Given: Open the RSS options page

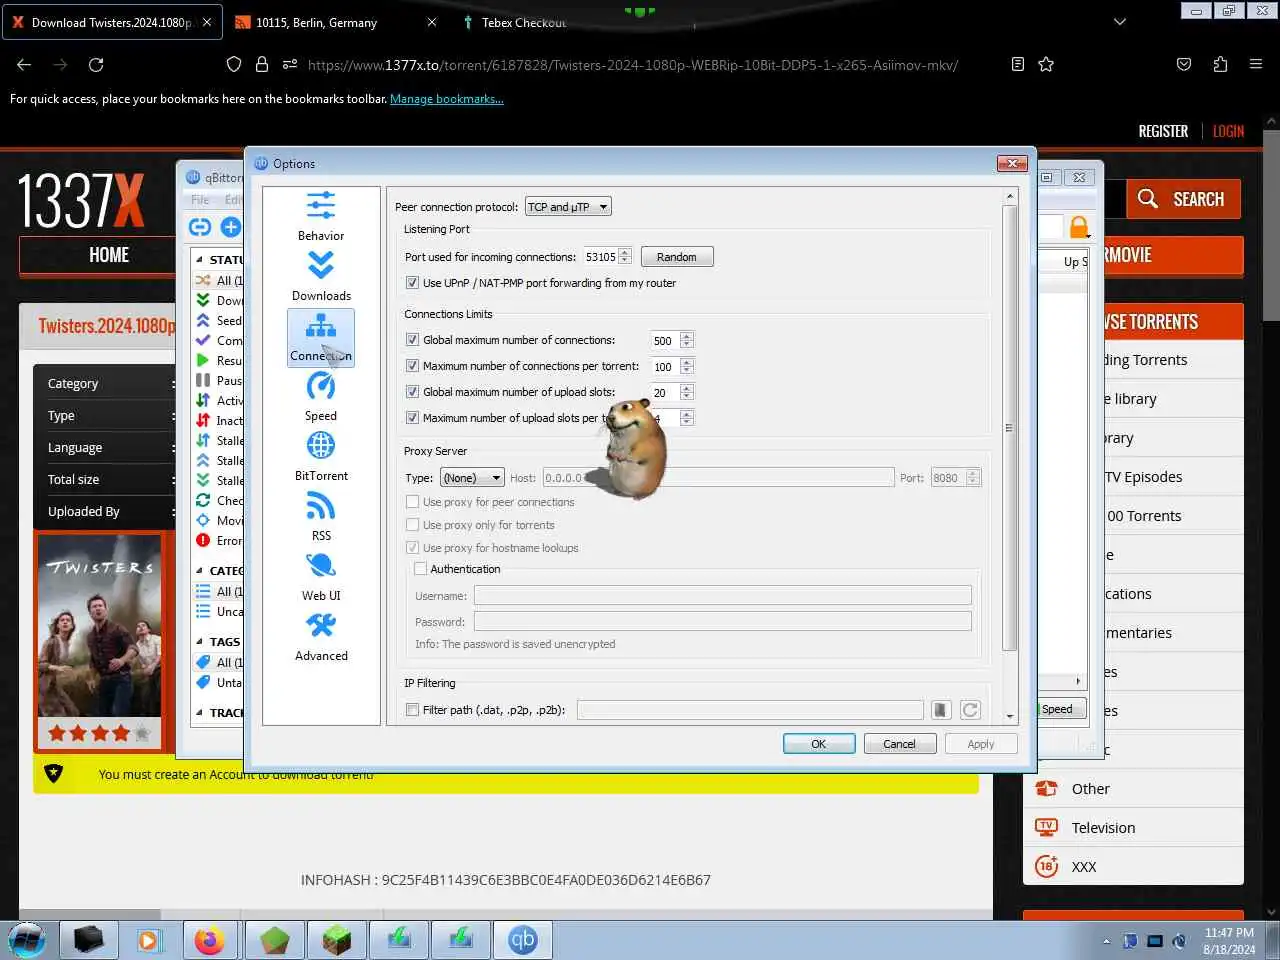Looking at the screenshot, I should 320,517.
